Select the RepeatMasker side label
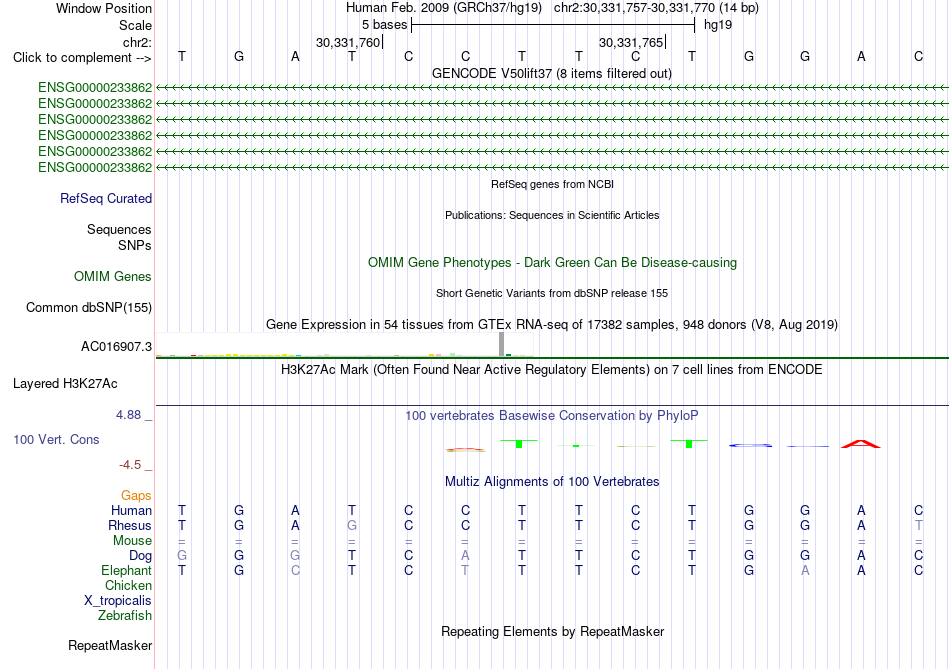Image resolution: width=950 pixels, height=669 pixels. pyautogui.click(x=110, y=645)
